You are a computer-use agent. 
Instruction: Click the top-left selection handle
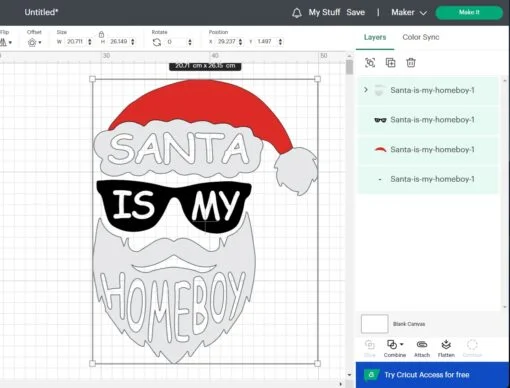(93, 79)
